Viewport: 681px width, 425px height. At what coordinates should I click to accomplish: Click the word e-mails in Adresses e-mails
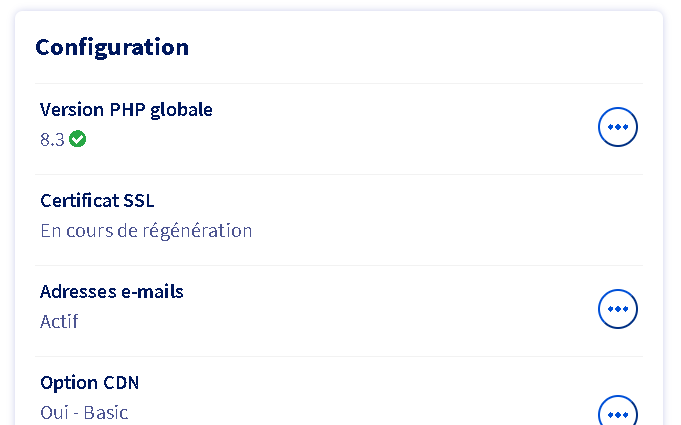(151, 291)
